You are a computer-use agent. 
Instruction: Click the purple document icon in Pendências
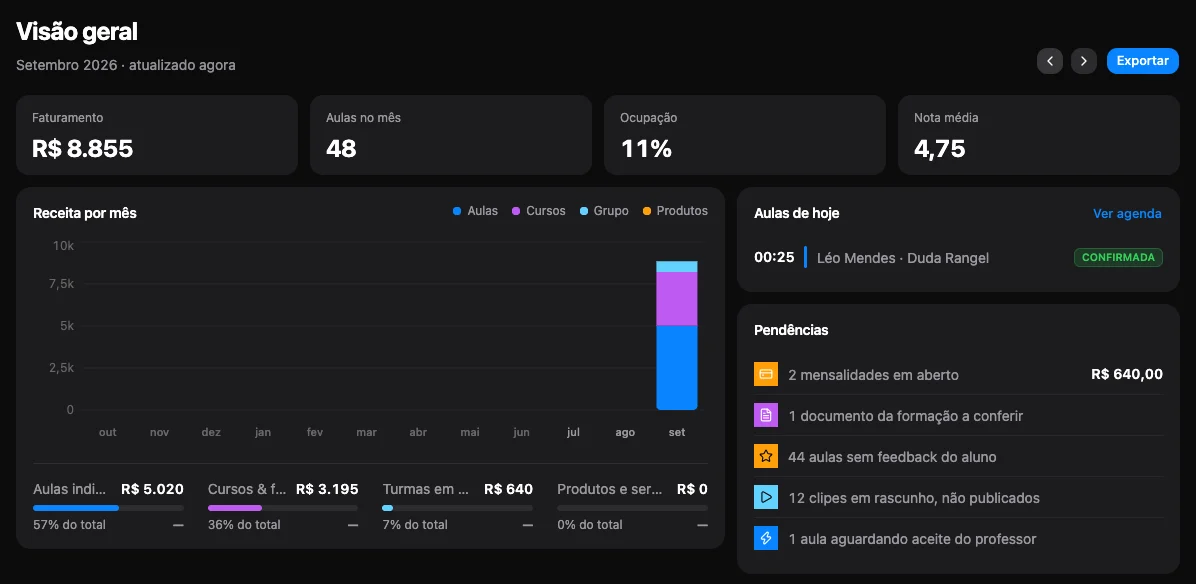click(766, 416)
